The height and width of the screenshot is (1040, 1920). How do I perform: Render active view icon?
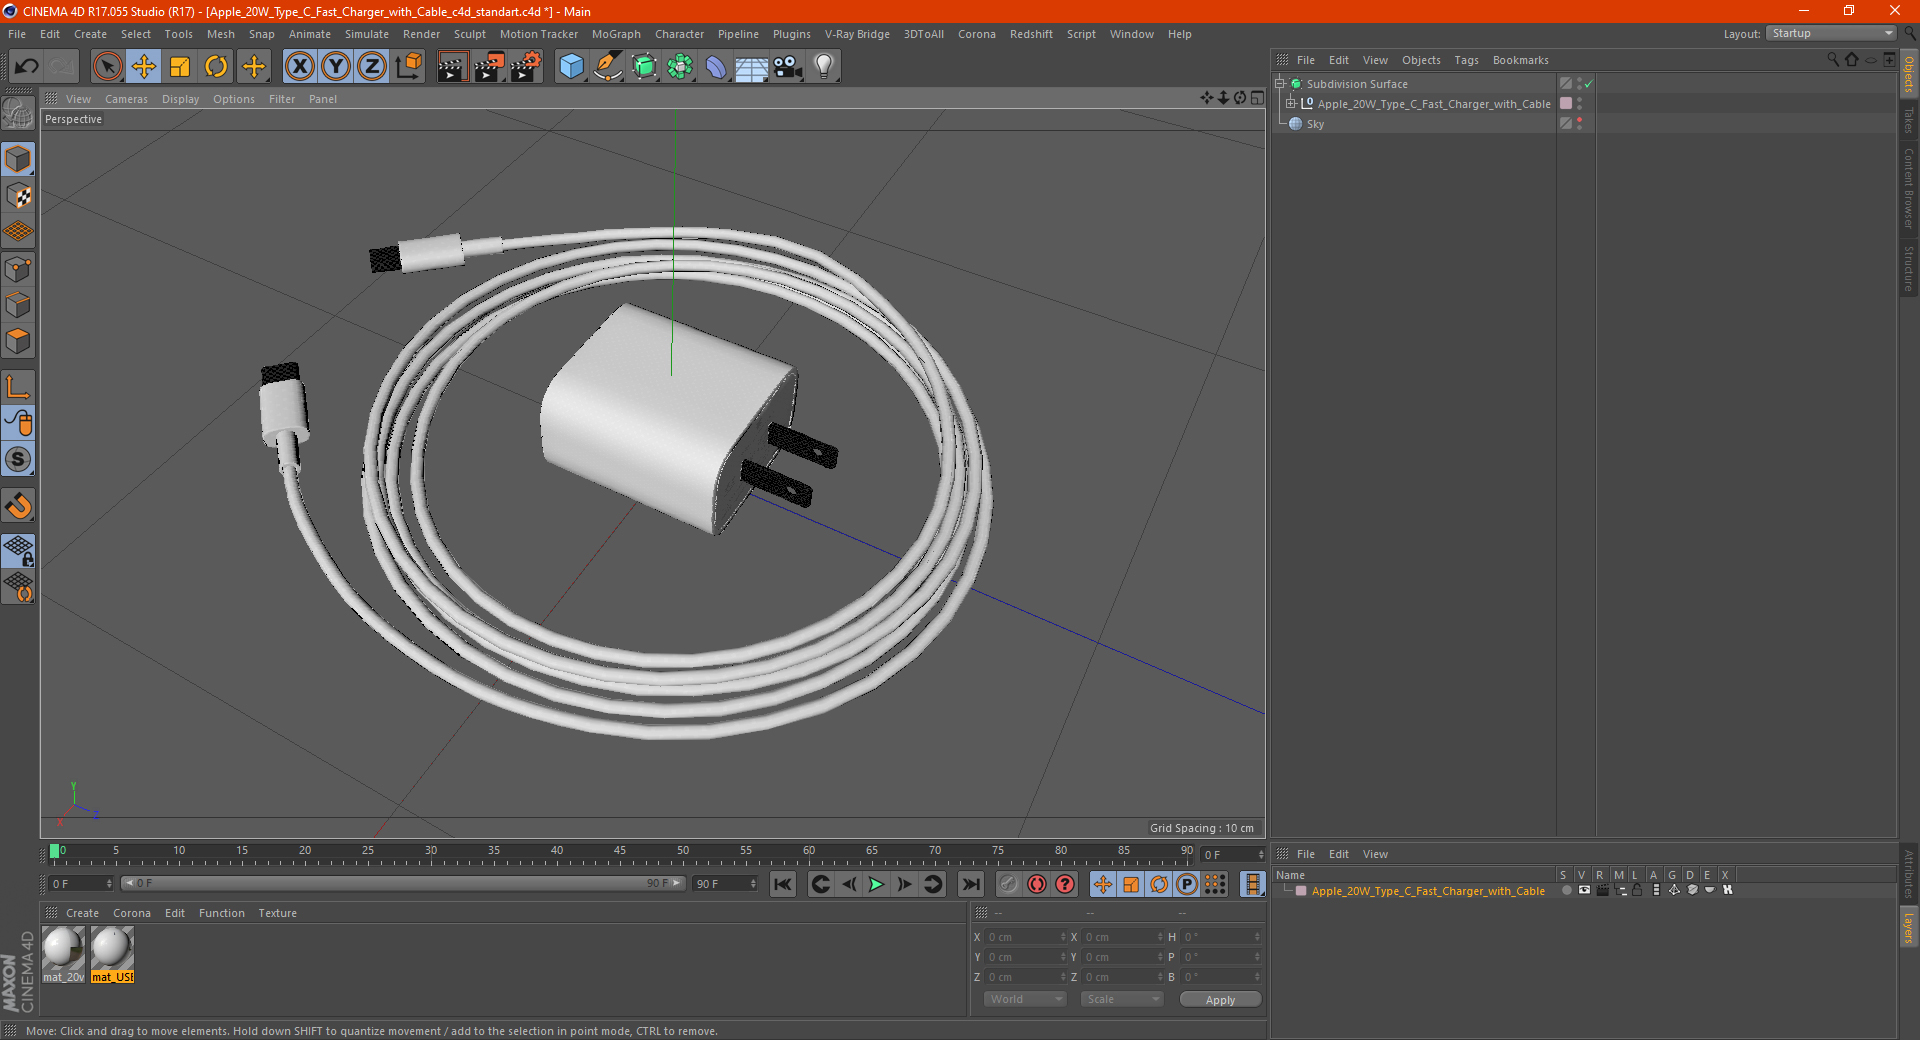pyautogui.click(x=452, y=67)
